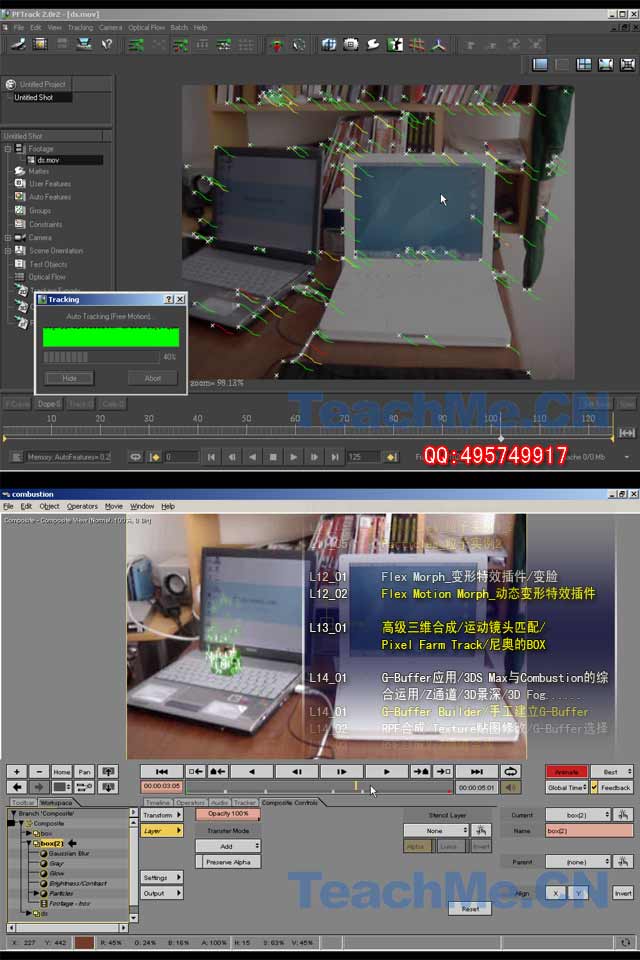Switch to the Toolbar tab in combustion
This screenshot has width=640, height=960.
(x=23, y=802)
